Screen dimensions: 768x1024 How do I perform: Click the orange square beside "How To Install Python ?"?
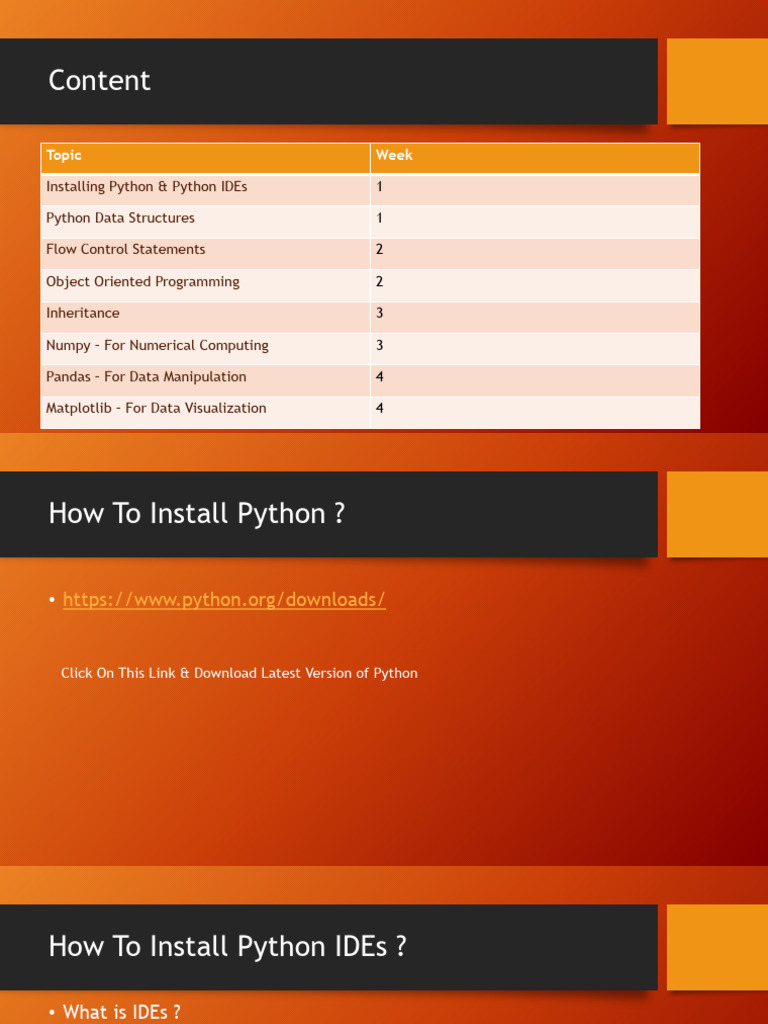(717, 514)
